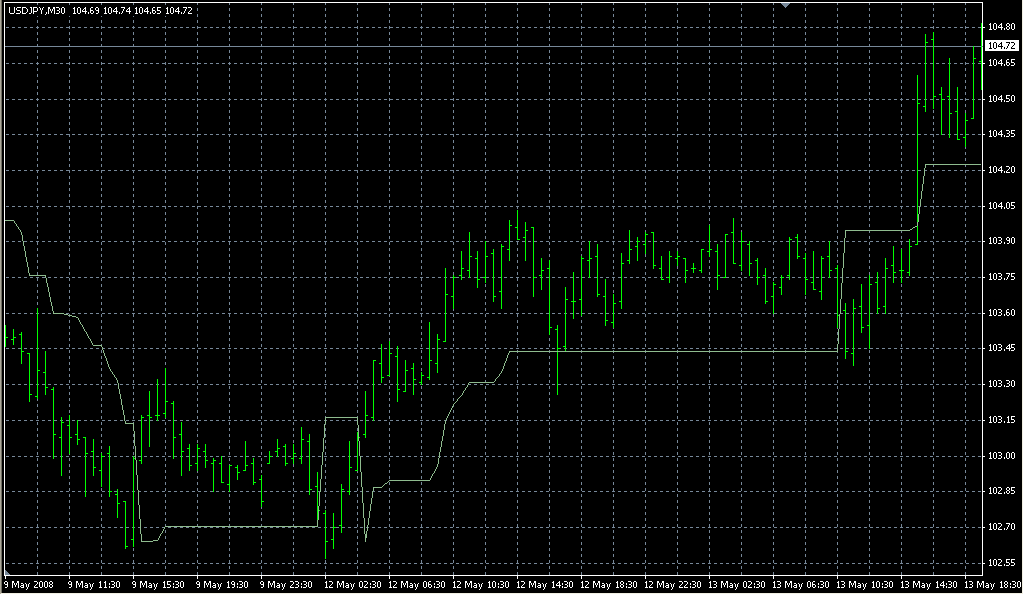Image resolution: width=1024 pixels, height=594 pixels.
Task: Click the gray chart shift triangle marker
Action: pyautogui.click(x=786, y=6)
